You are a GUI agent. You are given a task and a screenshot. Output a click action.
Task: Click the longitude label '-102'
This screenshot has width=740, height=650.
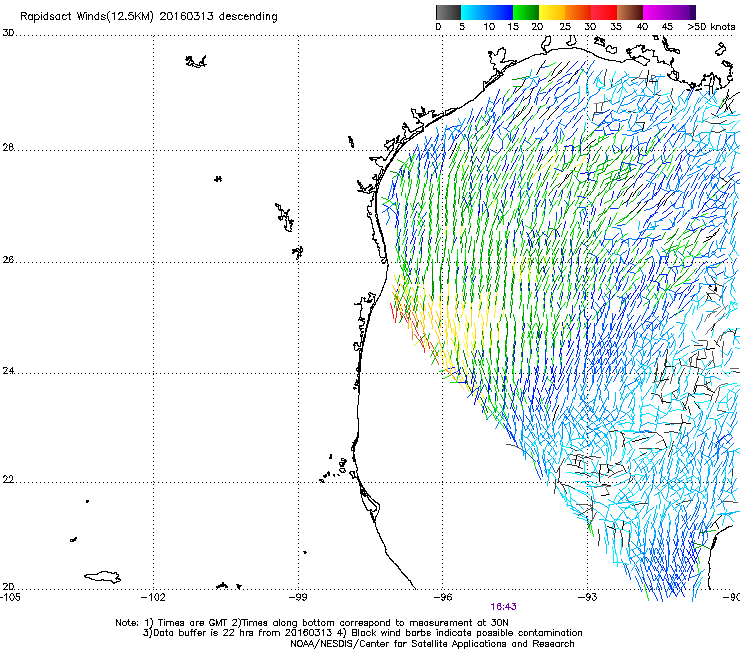pyautogui.click(x=153, y=597)
